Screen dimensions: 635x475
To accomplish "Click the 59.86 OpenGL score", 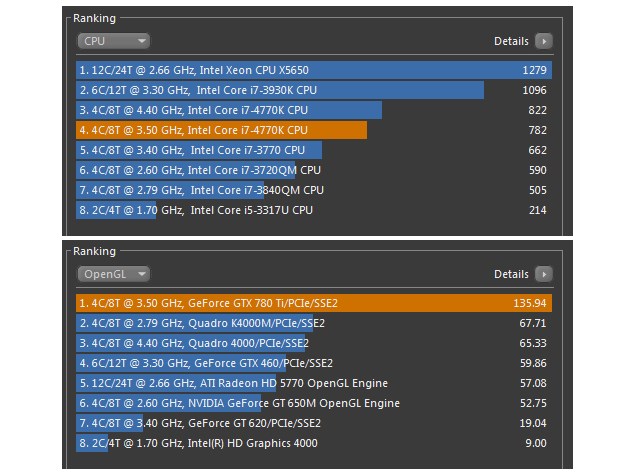I will 533,363.
